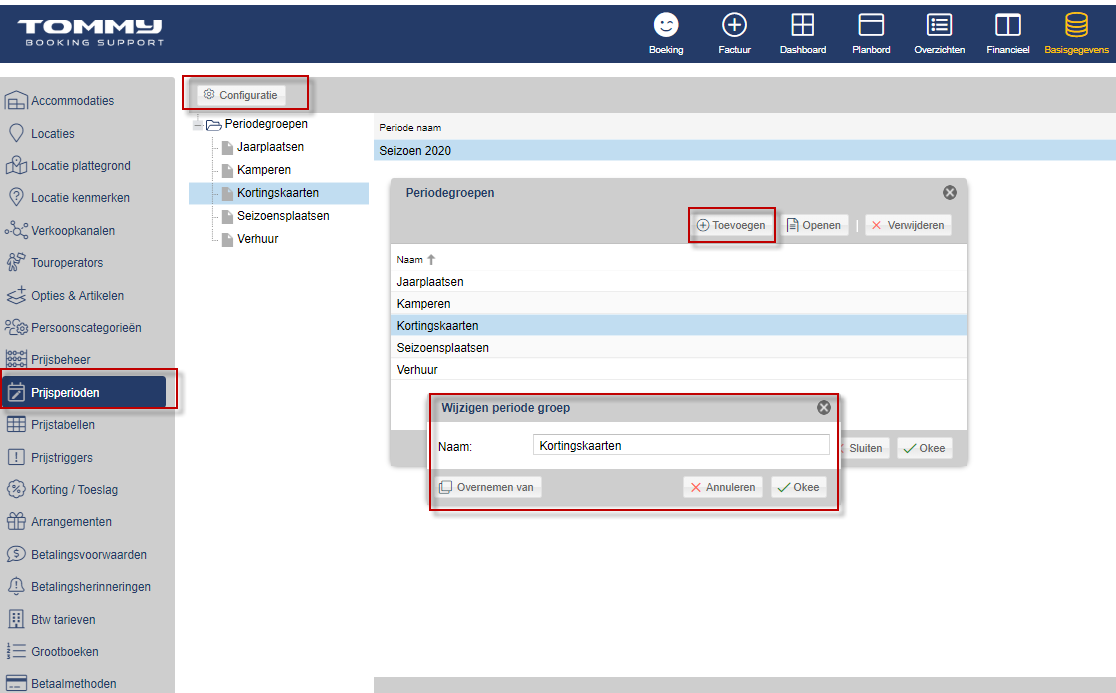Go to Dashboard in top bar
Screen dimensions: 1116x693
tap(803, 34)
